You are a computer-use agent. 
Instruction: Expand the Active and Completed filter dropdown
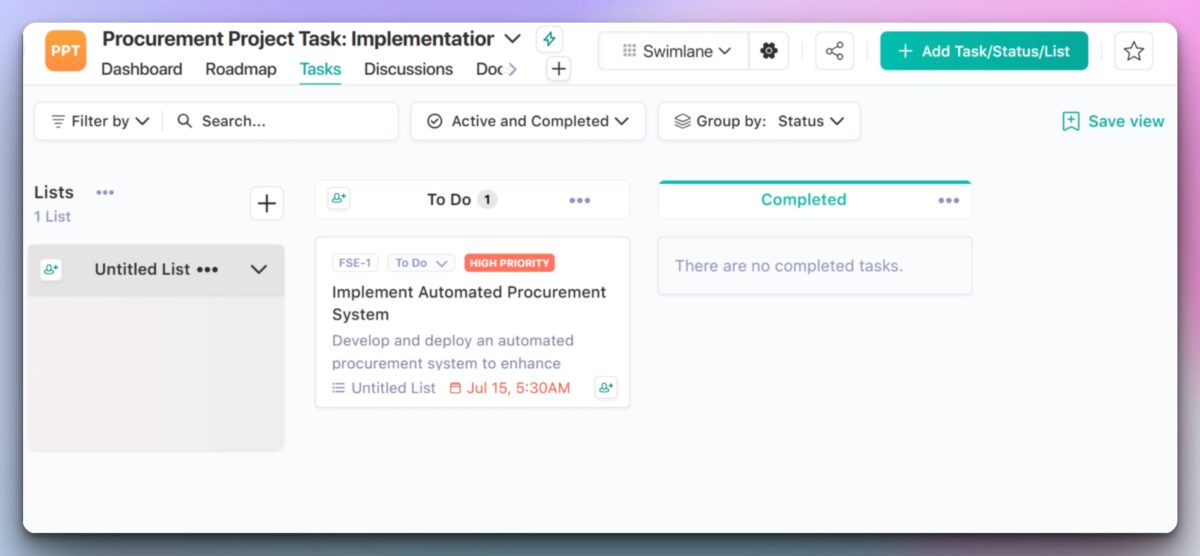pyautogui.click(x=528, y=121)
